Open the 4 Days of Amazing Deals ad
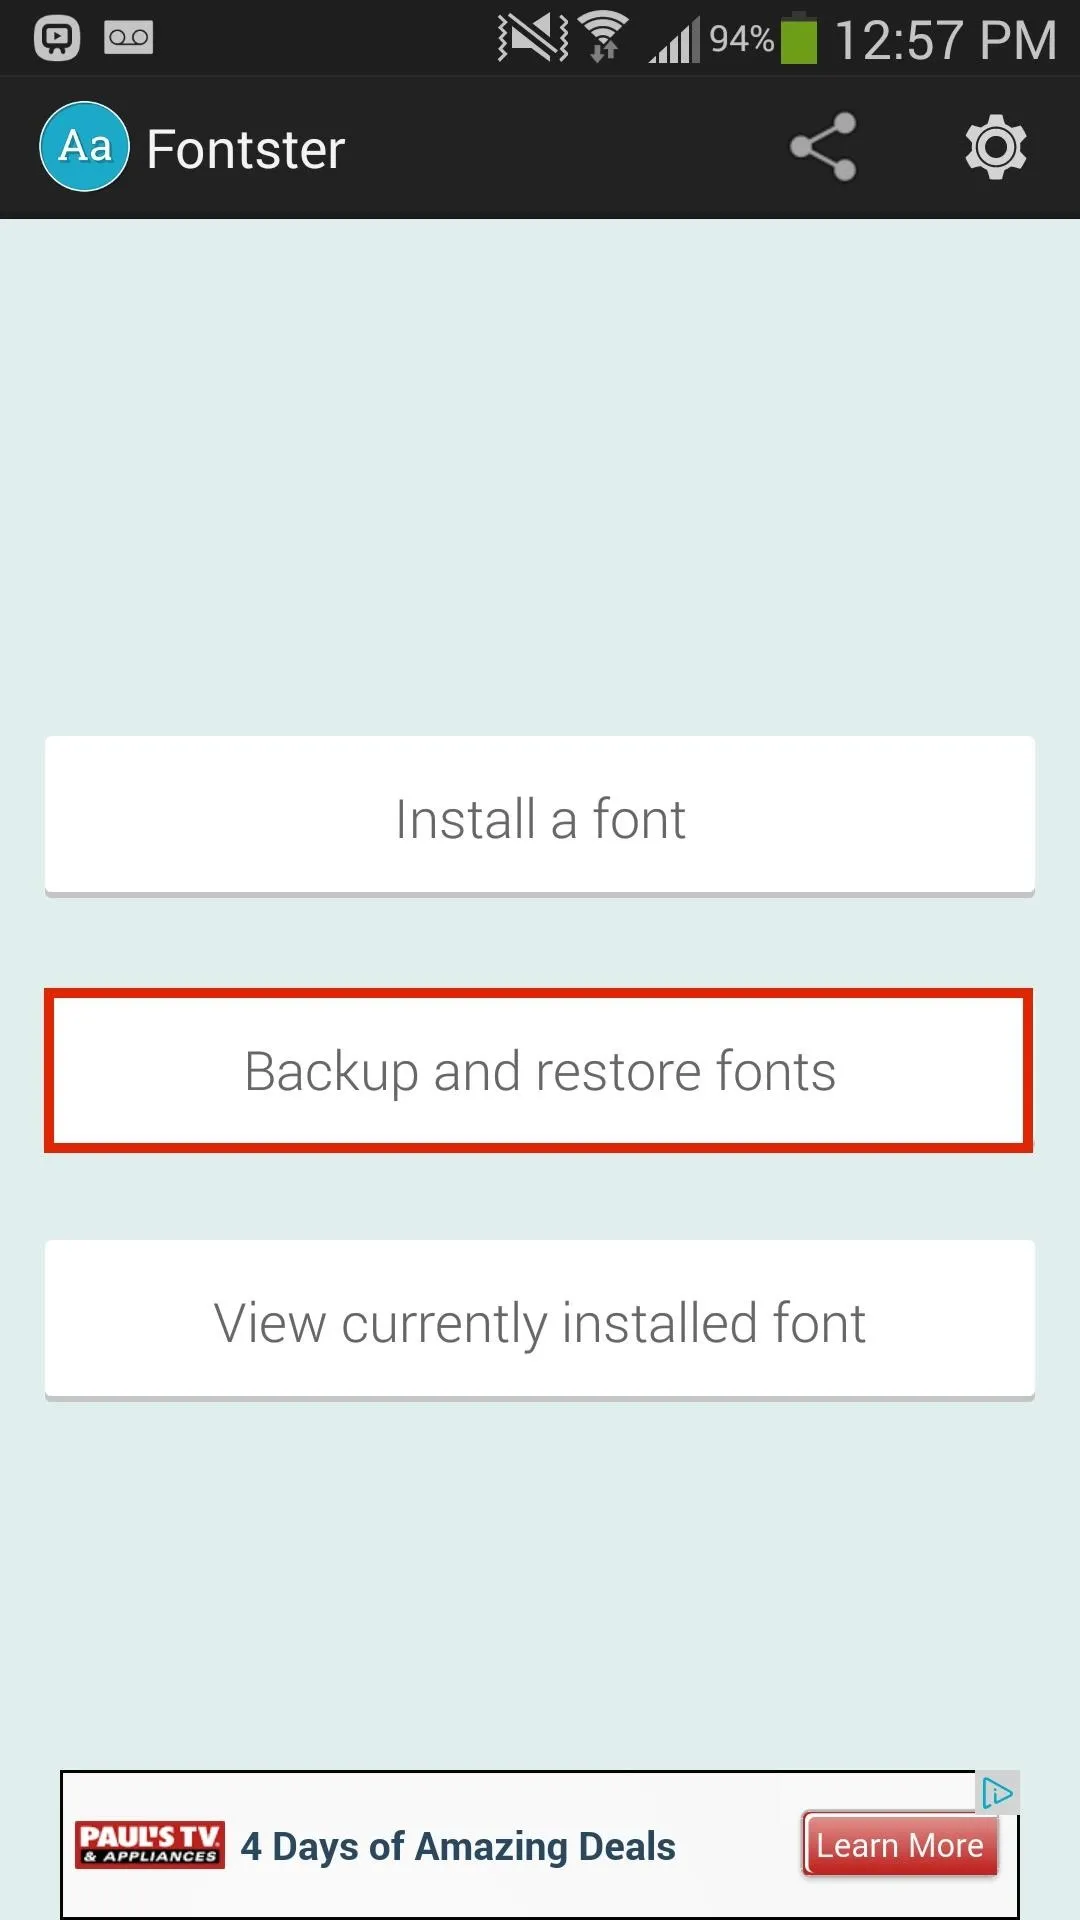1080x1920 pixels. (x=458, y=1846)
